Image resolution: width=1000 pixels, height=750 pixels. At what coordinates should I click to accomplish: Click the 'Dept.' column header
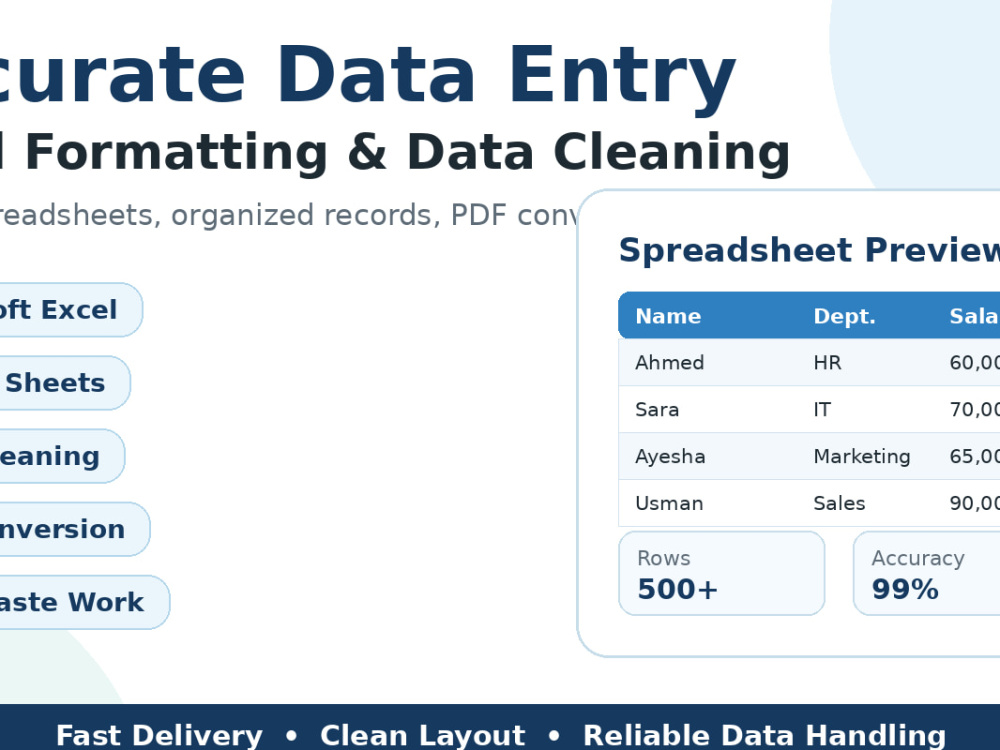tap(844, 316)
